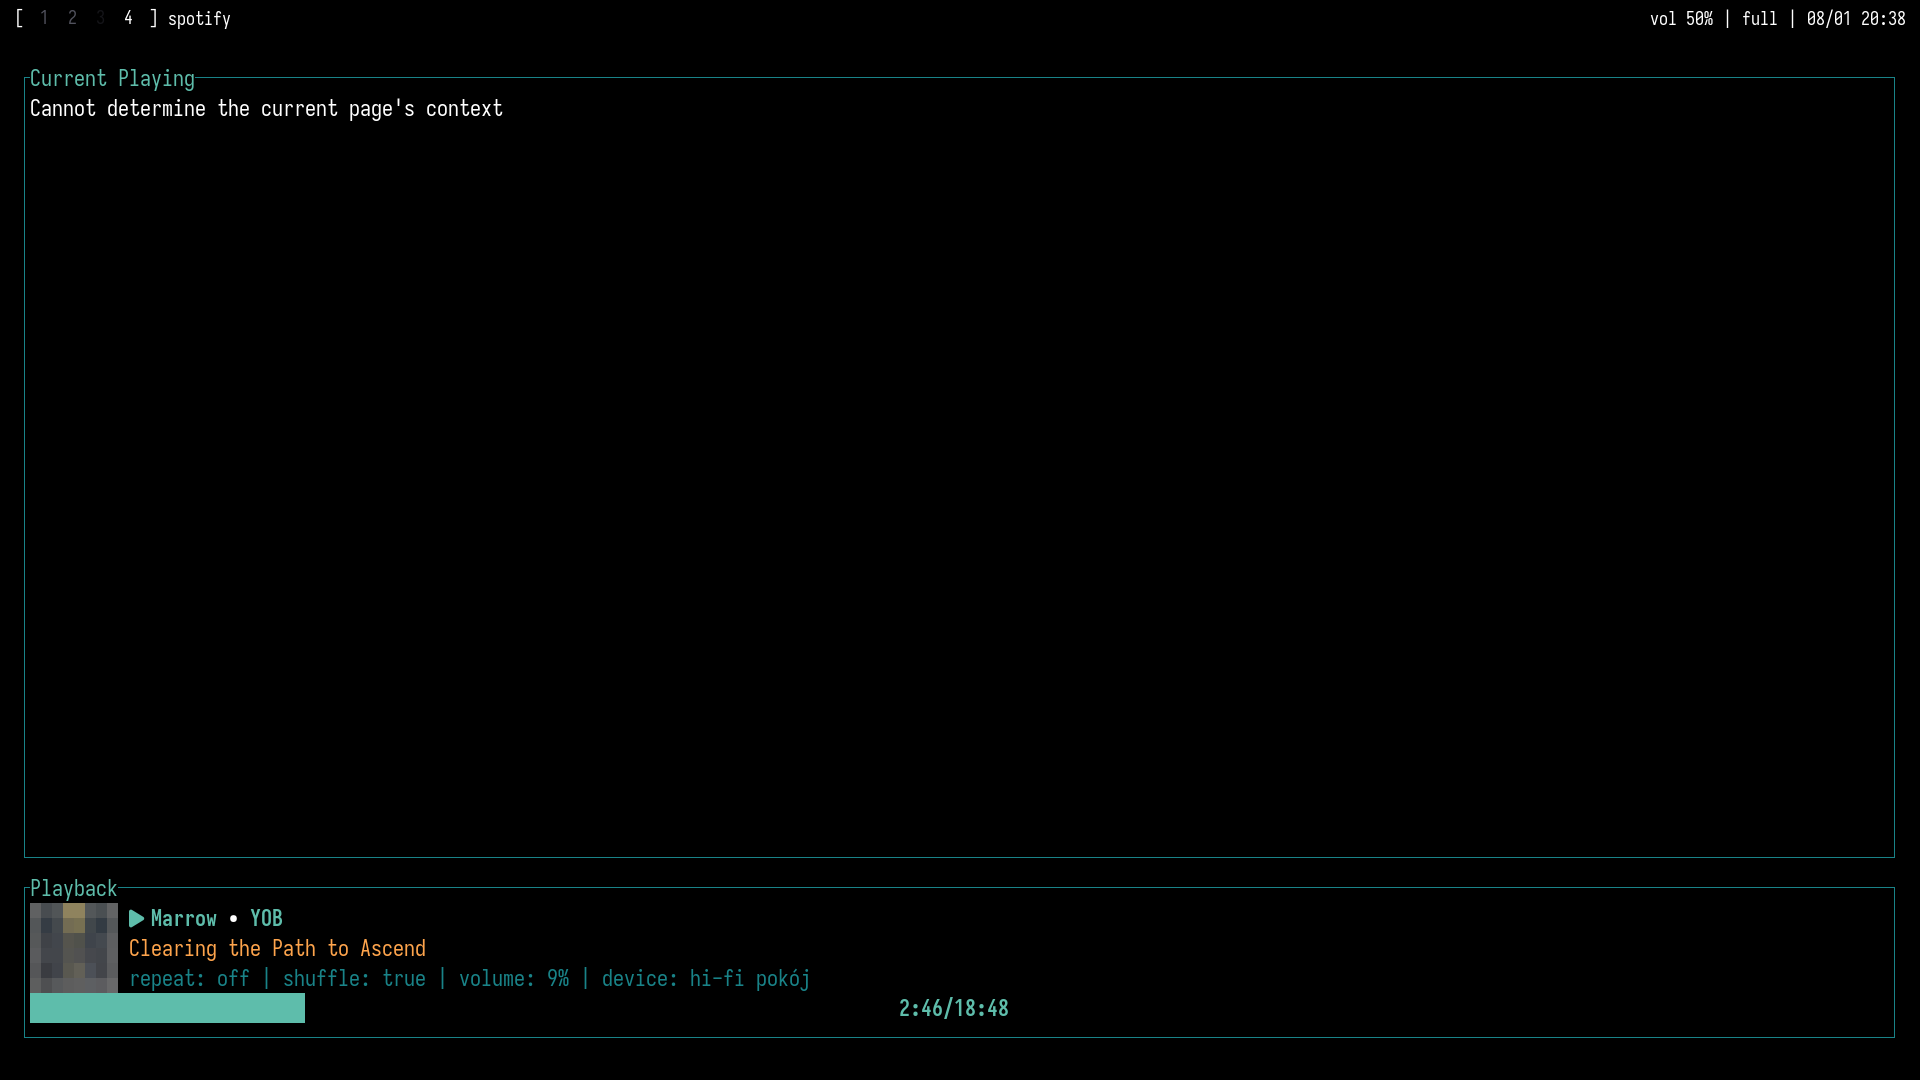Viewport: 1920px width, 1080px height.
Task: Select the active workspace 4
Action: coord(128,18)
